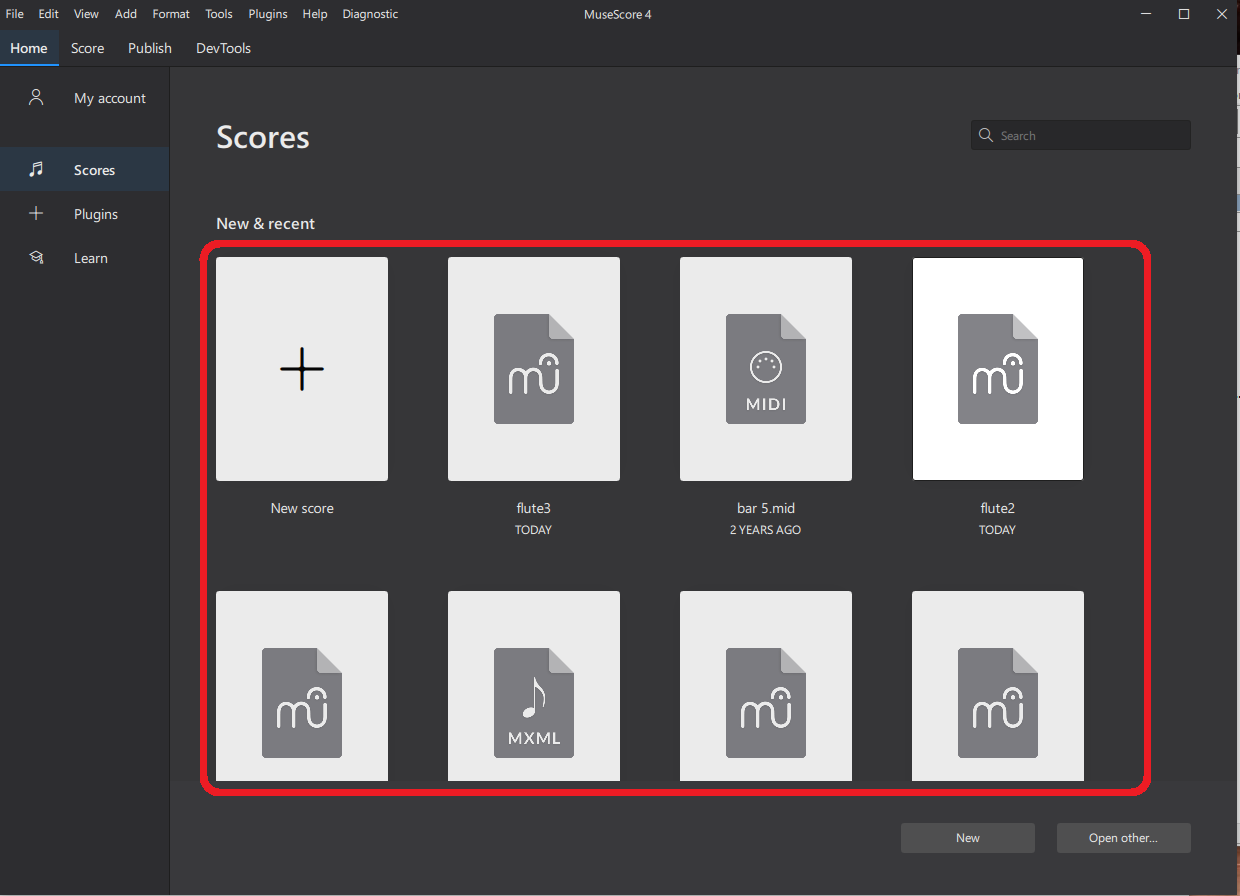Click the Plugins plus icon in the sidebar

(37, 213)
